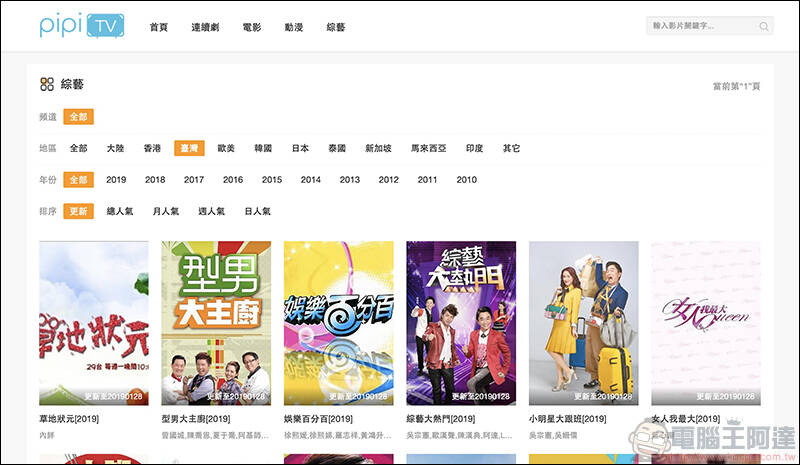Click the cast text under 娛樂百分百
The width and height of the screenshot is (800, 465).
tap(338, 435)
